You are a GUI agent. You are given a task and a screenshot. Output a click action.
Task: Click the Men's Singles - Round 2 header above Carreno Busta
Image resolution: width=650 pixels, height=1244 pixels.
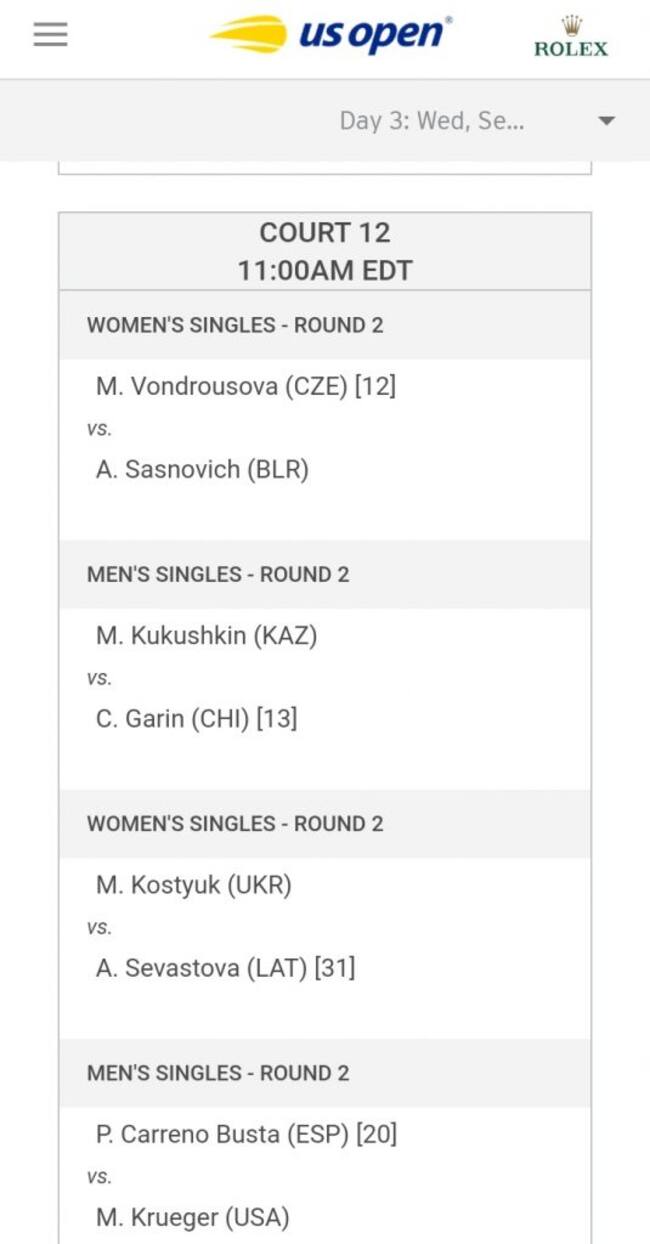[x=325, y=1073]
